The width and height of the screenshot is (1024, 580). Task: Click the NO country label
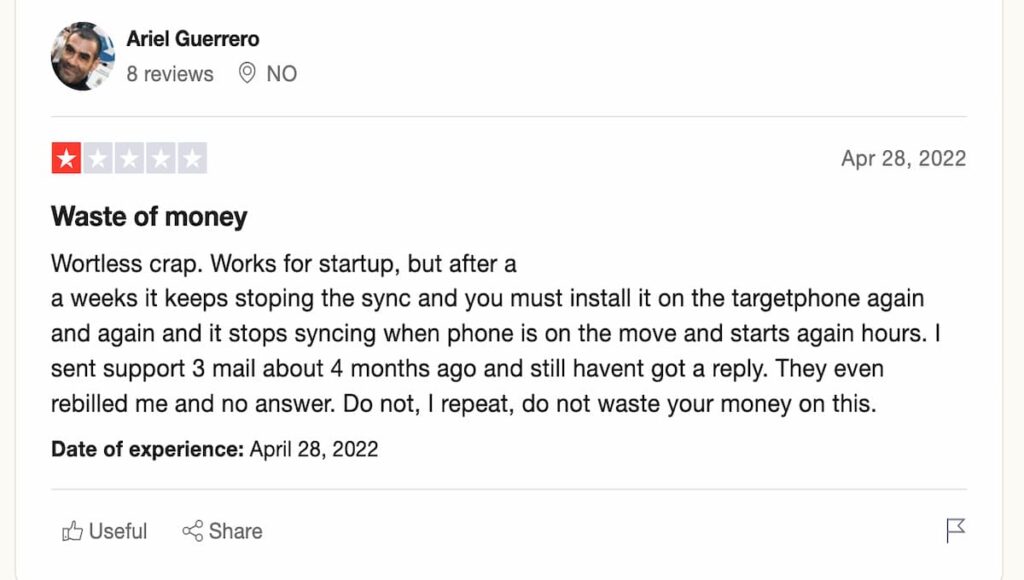(x=281, y=74)
